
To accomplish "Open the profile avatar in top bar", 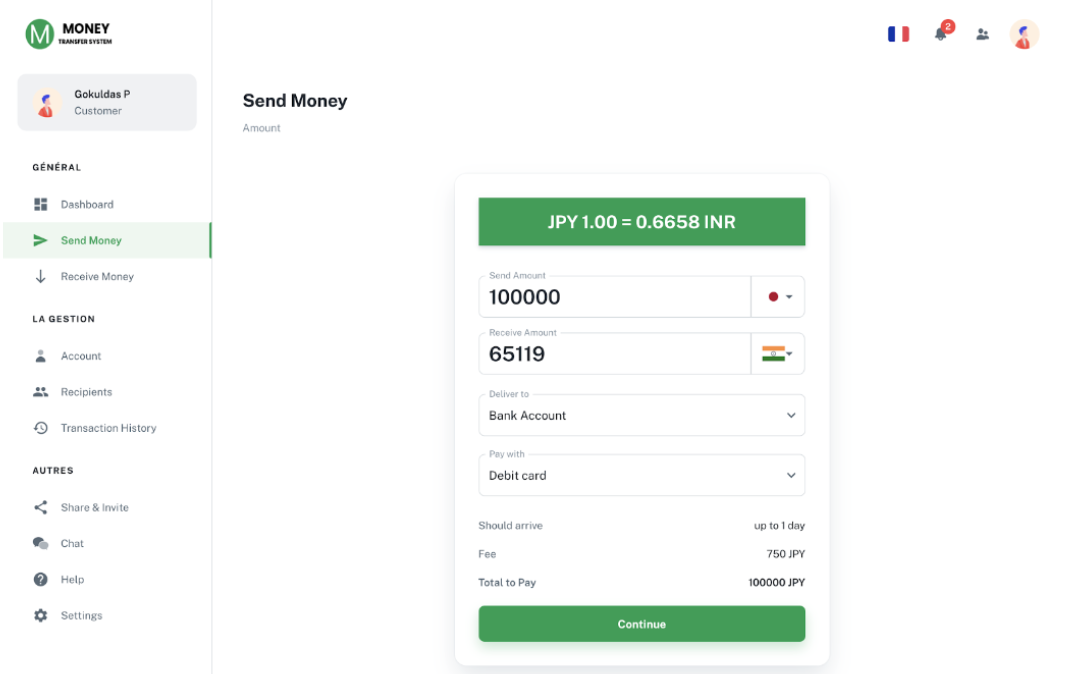I will pyautogui.click(x=1024, y=35).
